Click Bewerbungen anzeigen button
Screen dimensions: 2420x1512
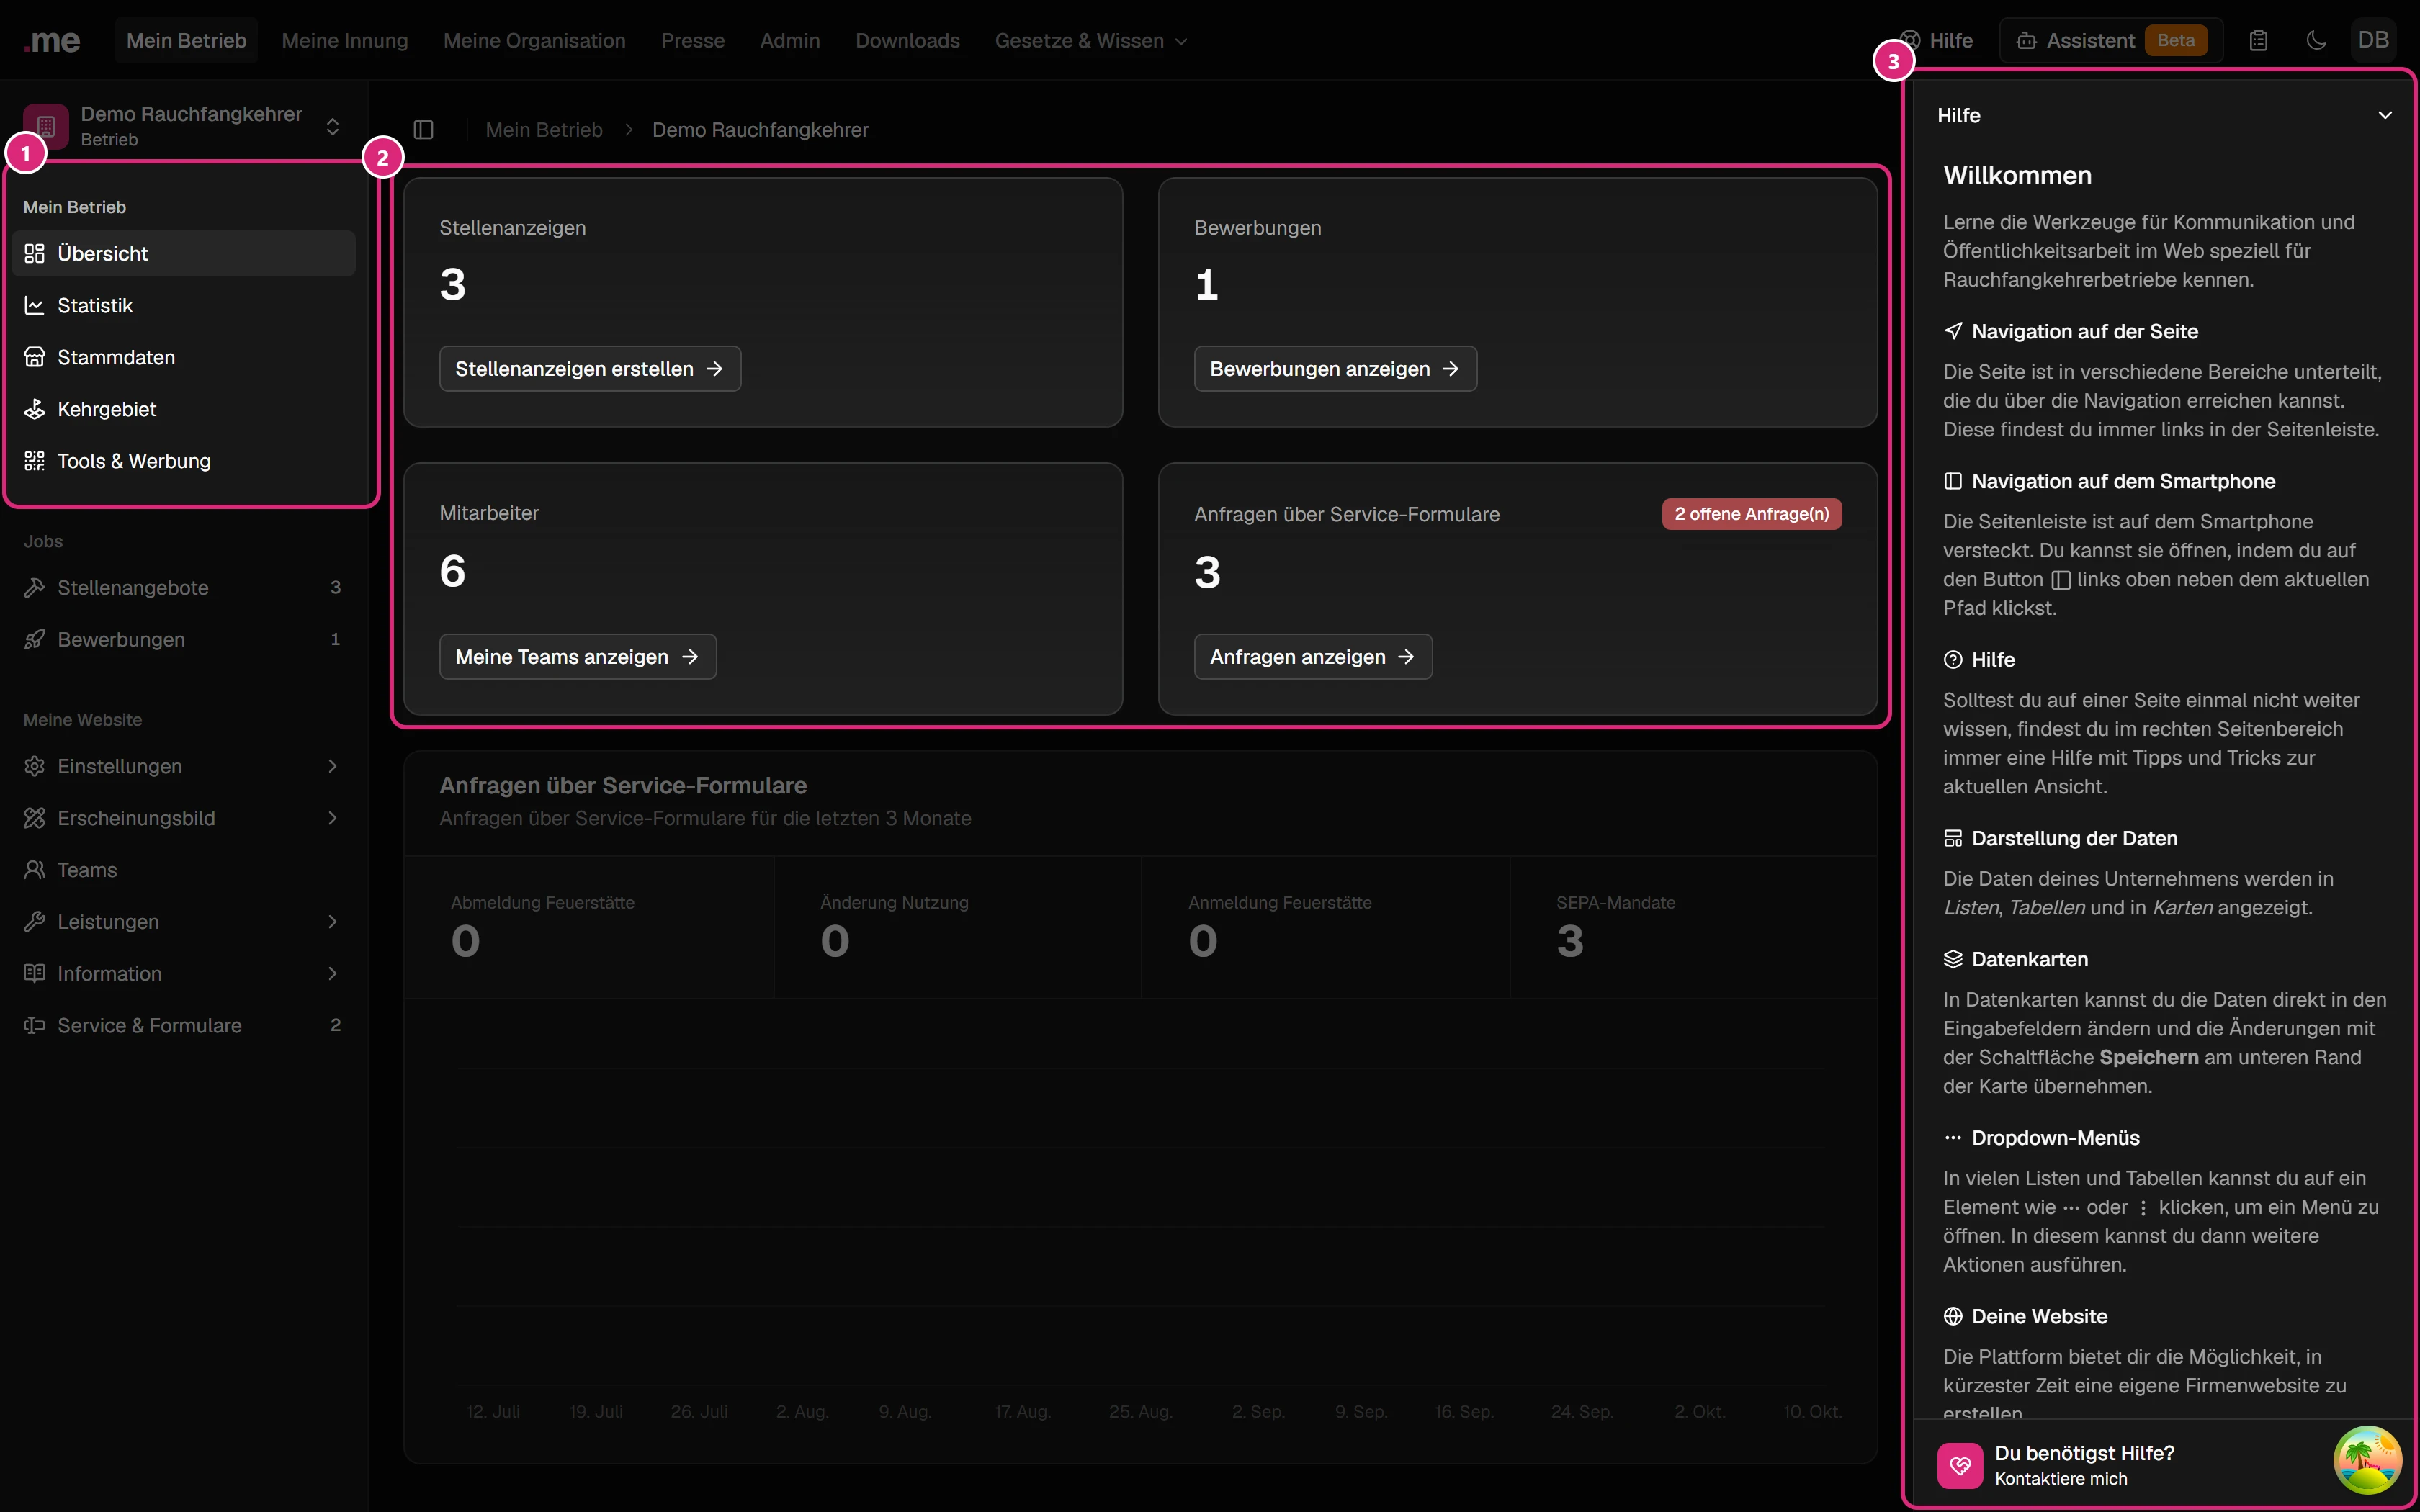(x=1335, y=369)
